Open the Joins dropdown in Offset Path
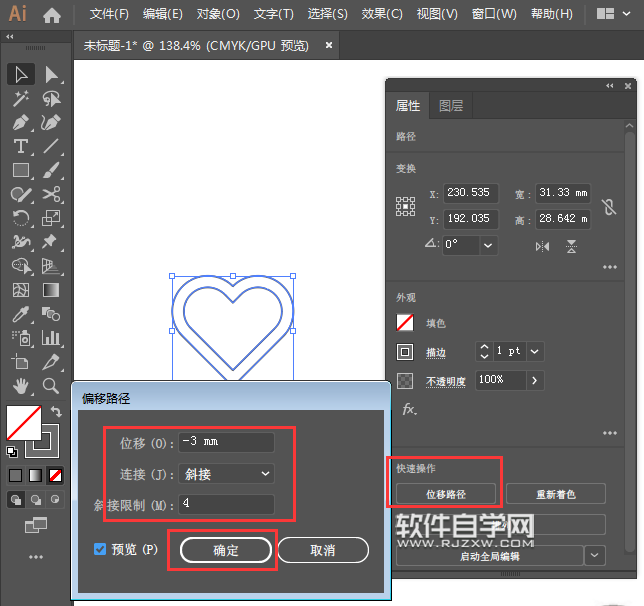 point(227,474)
